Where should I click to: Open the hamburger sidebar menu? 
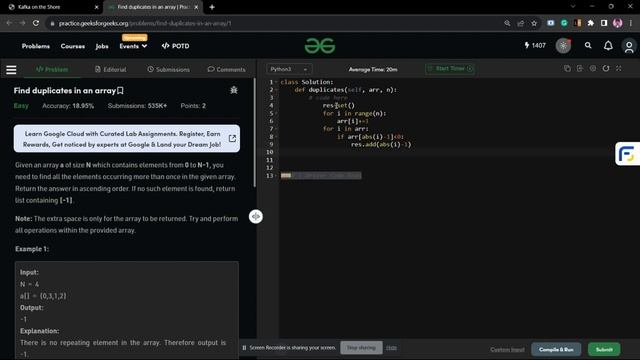[11, 70]
